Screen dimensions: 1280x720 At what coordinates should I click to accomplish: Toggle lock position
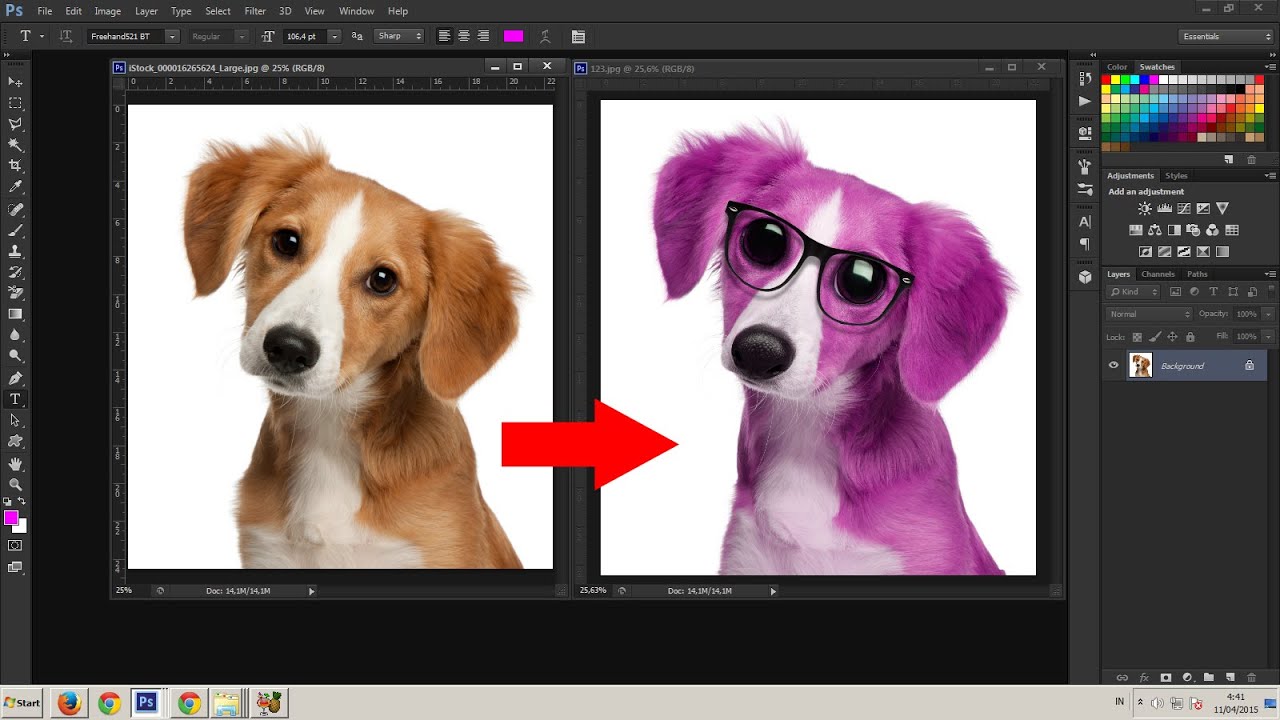point(1173,337)
